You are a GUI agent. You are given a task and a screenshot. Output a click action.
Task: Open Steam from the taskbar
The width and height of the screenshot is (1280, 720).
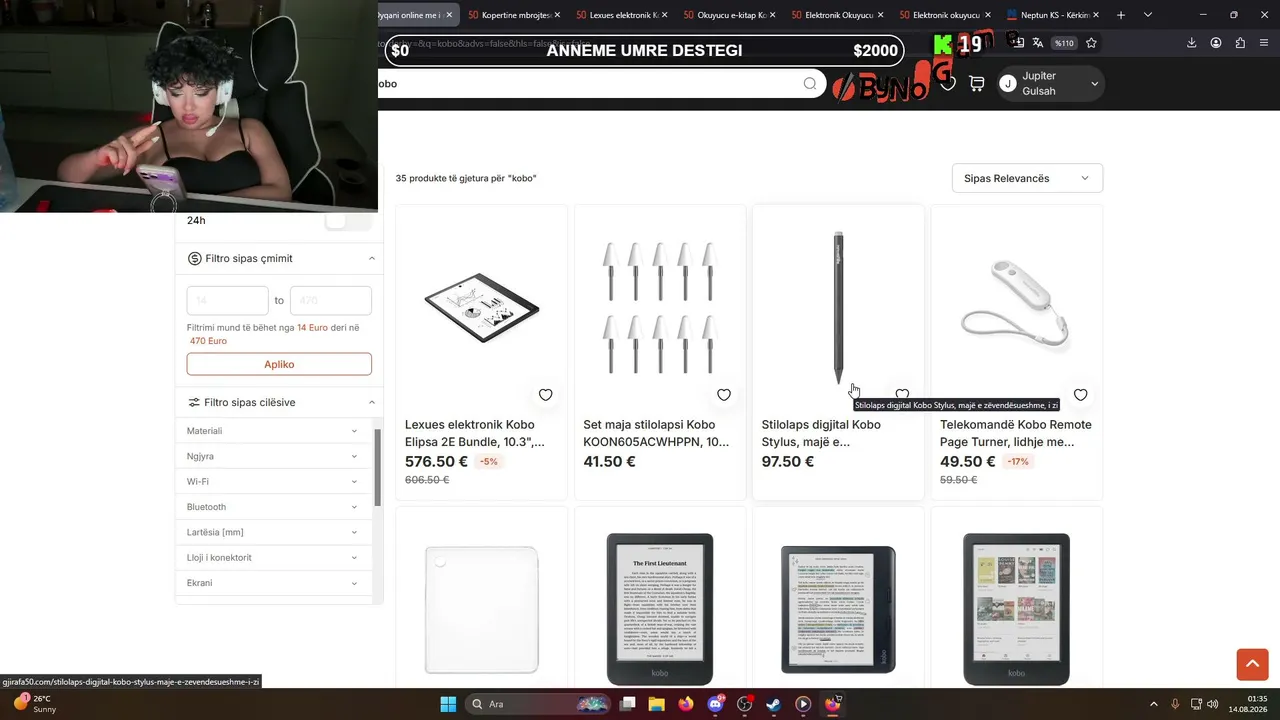tap(773, 704)
